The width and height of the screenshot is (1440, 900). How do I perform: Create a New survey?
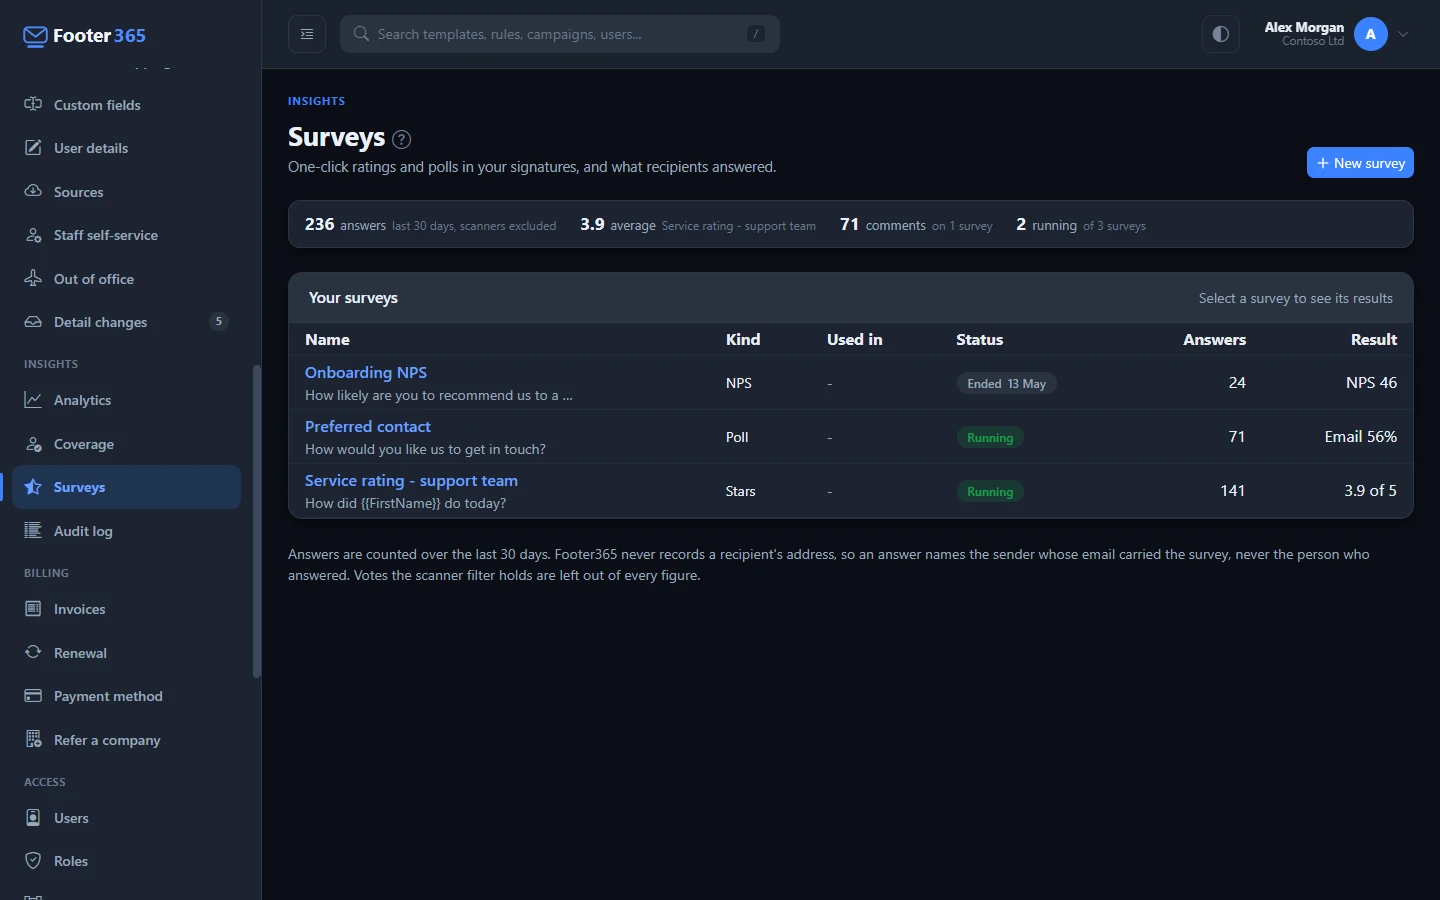(1360, 163)
